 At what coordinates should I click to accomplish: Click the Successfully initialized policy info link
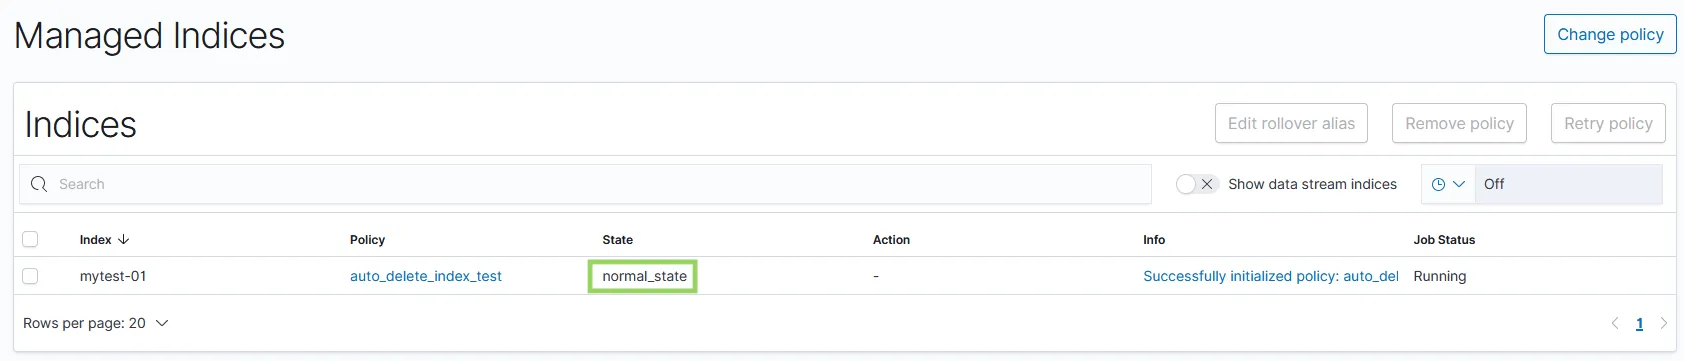(1270, 276)
